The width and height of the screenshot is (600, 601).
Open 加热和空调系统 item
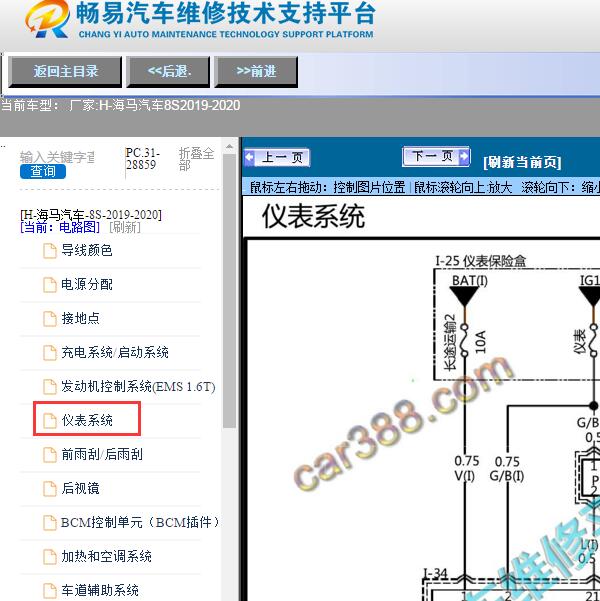click(106, 557)
